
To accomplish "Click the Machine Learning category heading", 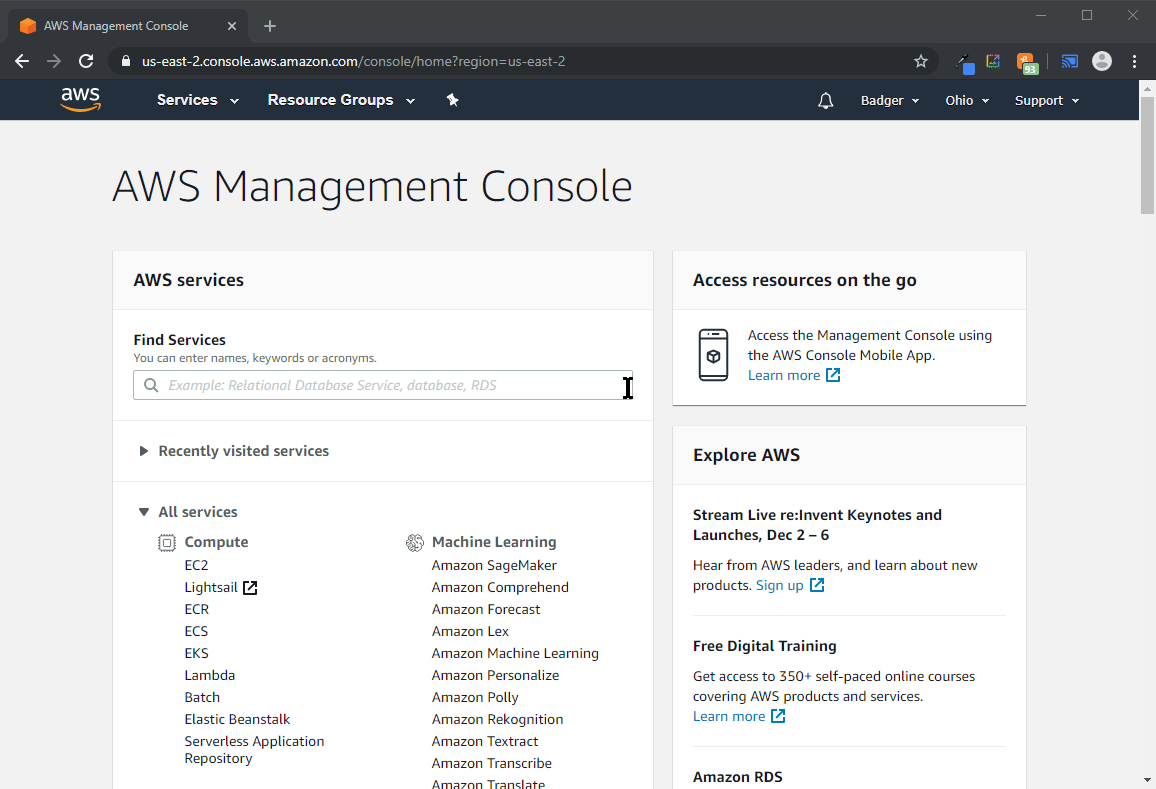I will (494, 542).
